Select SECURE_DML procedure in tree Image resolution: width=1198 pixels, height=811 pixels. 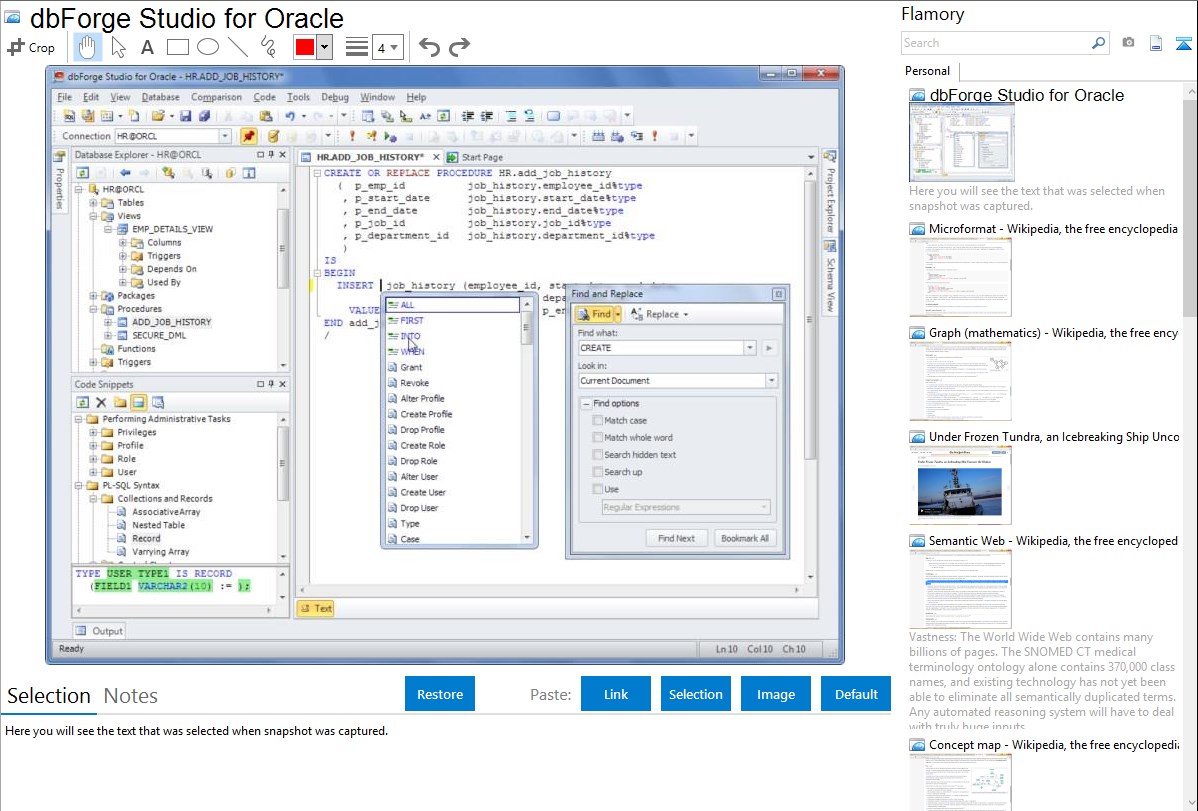point(159,336)
